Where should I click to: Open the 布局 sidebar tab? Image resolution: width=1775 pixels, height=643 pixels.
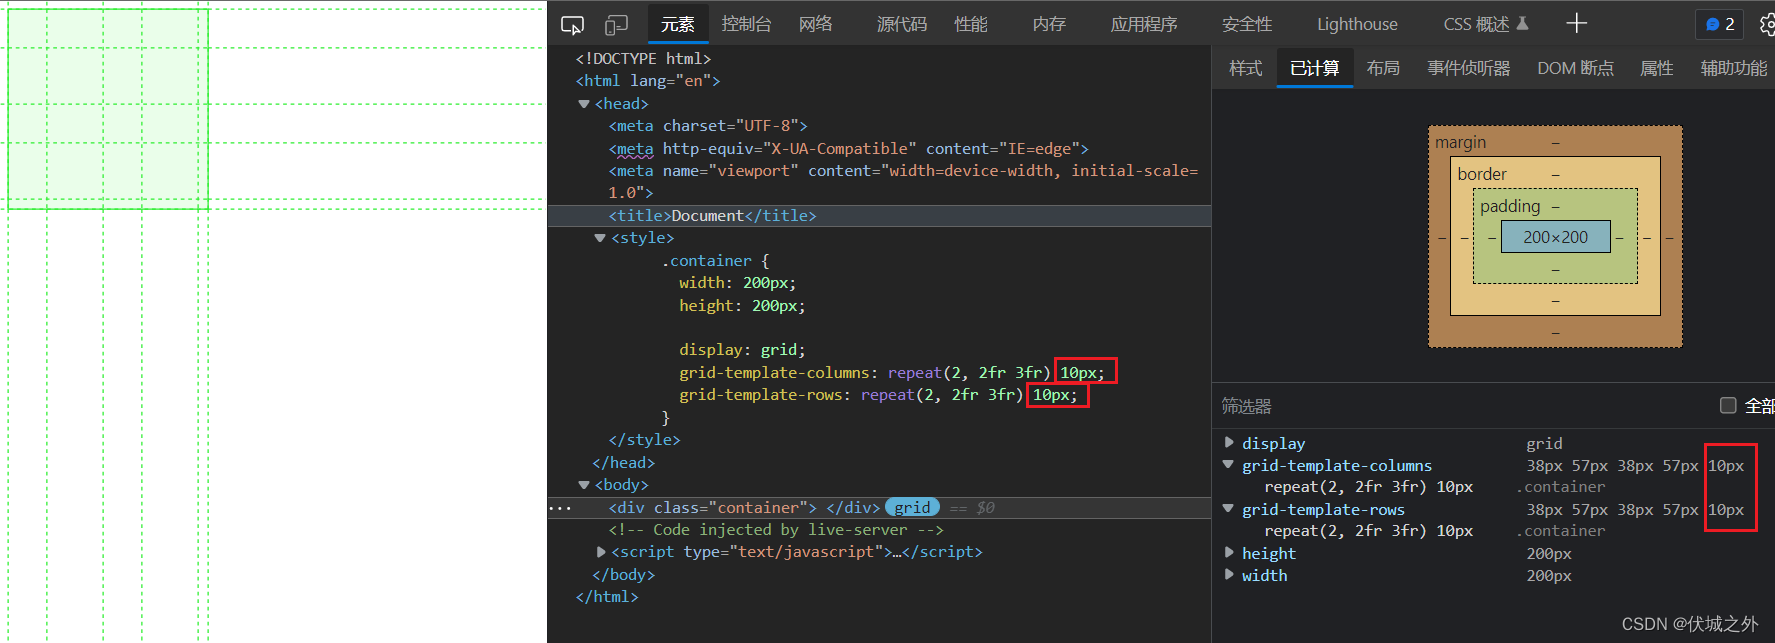[1383, 68]
